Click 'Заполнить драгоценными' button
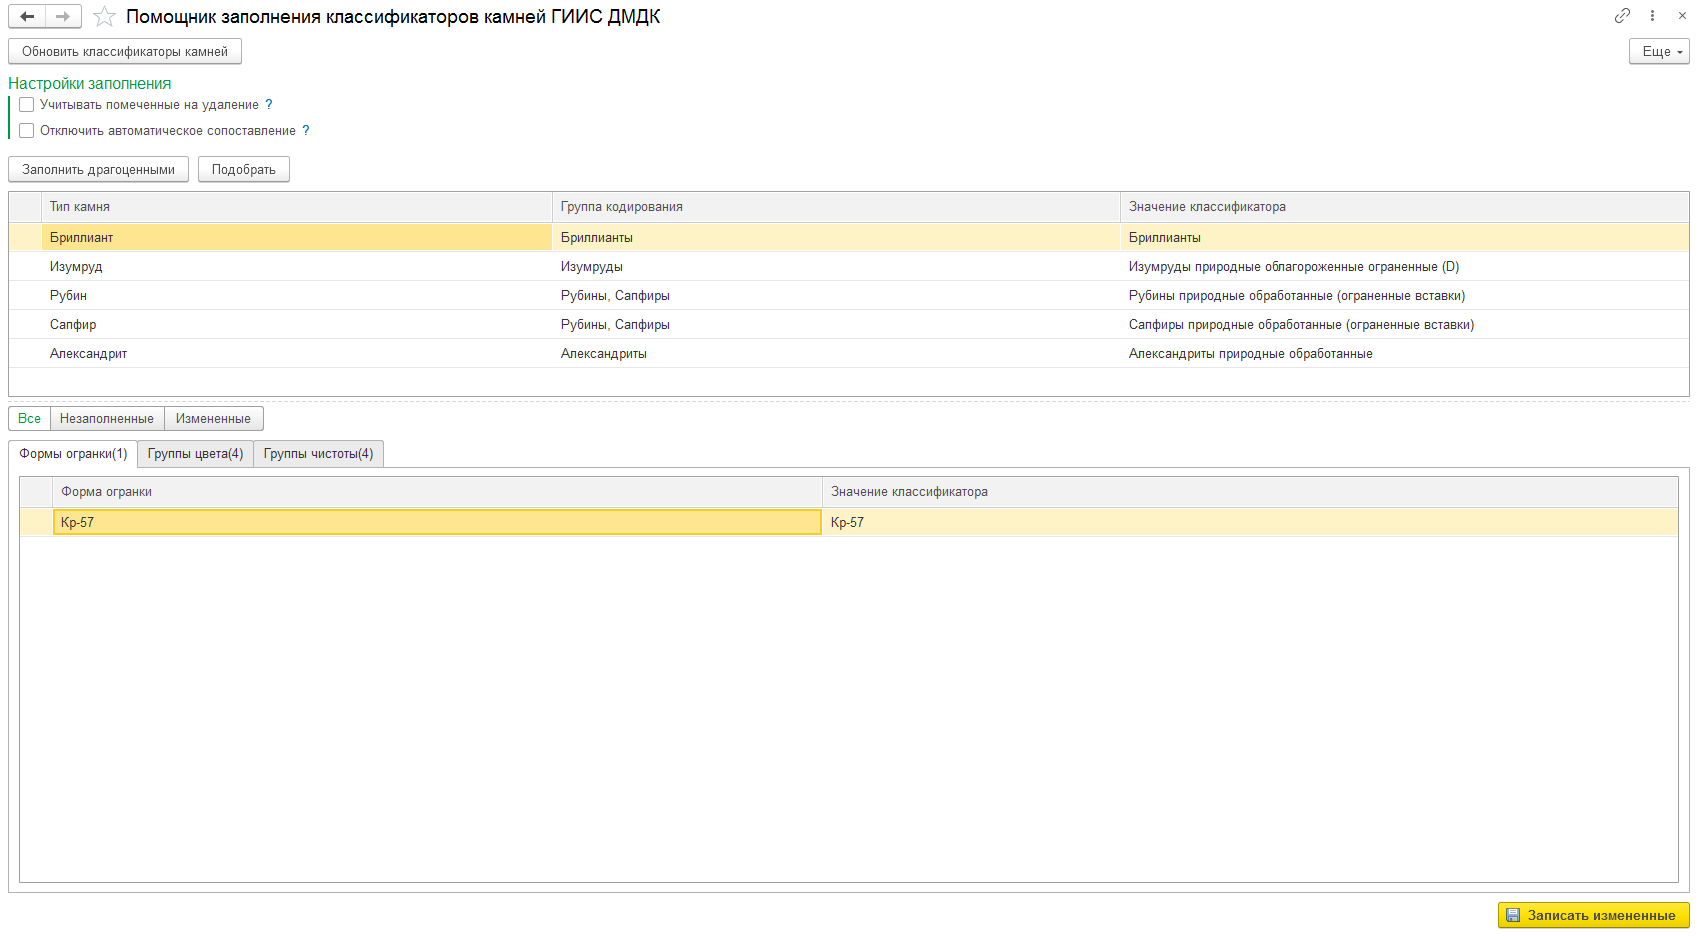Viewport: 1699px width, 936px height. (98, 169)
